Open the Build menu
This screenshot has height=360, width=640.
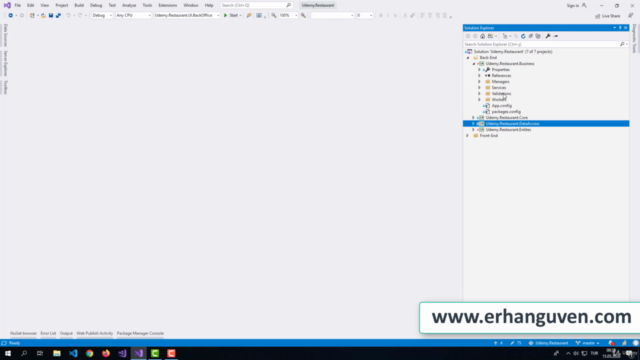coord(79,5)
